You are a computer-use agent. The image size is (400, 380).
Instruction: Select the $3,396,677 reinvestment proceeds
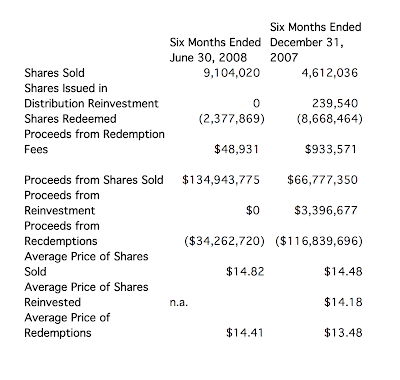click(x=326, y=211)
